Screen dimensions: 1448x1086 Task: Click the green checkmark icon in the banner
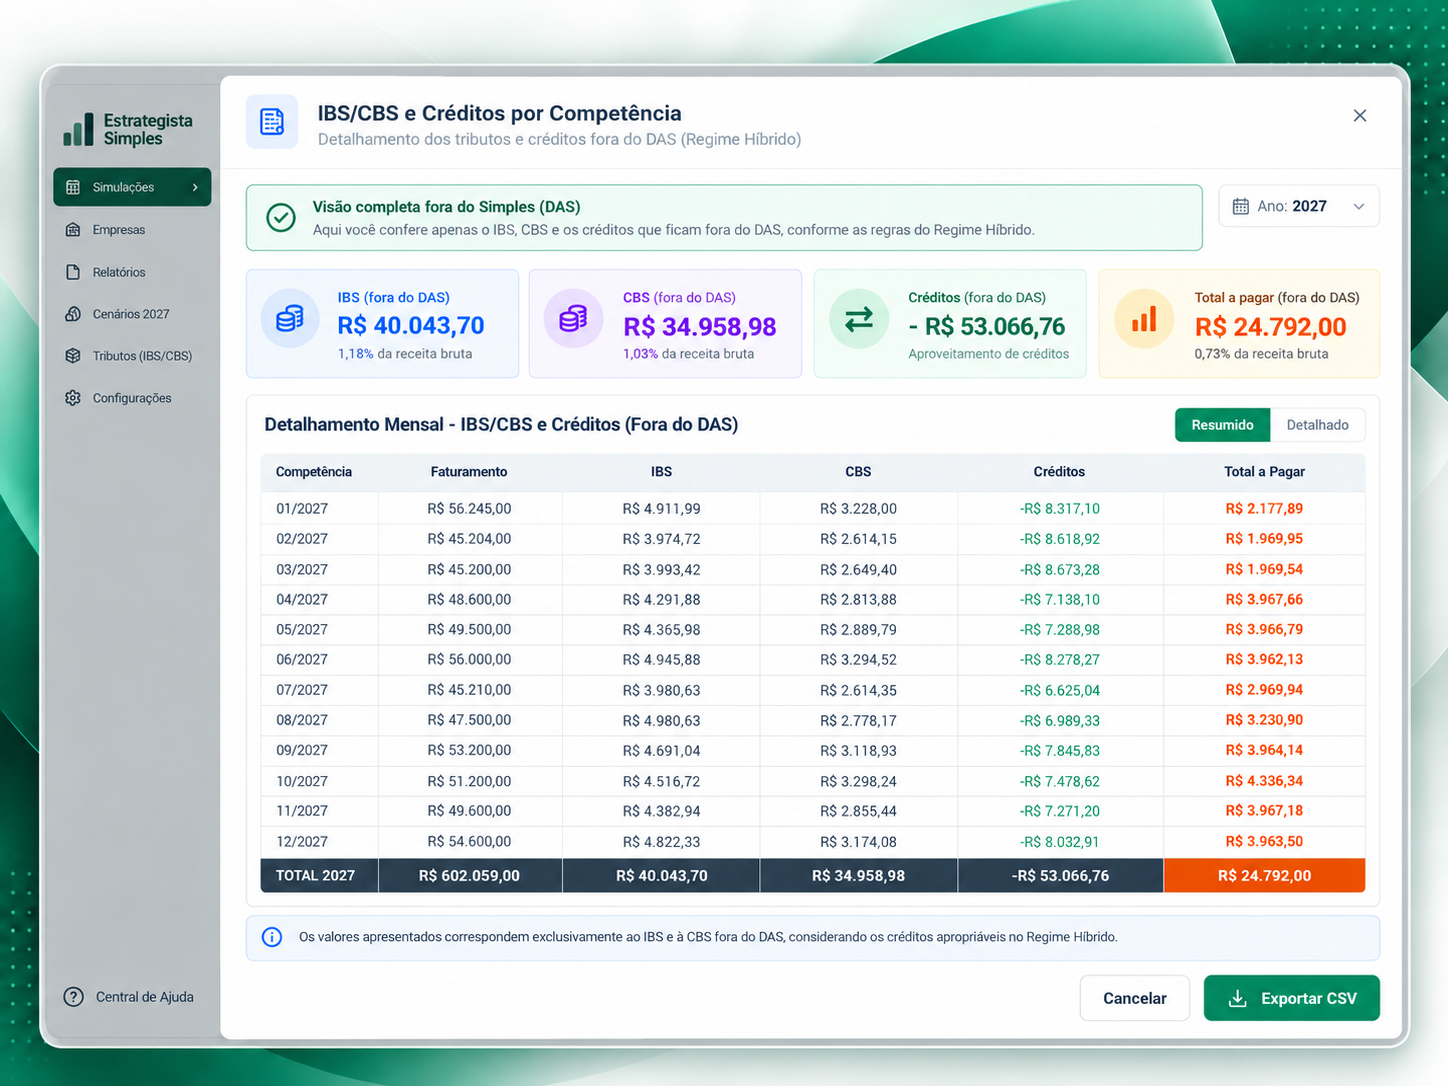pyautogui.click(x=281, y=217)
